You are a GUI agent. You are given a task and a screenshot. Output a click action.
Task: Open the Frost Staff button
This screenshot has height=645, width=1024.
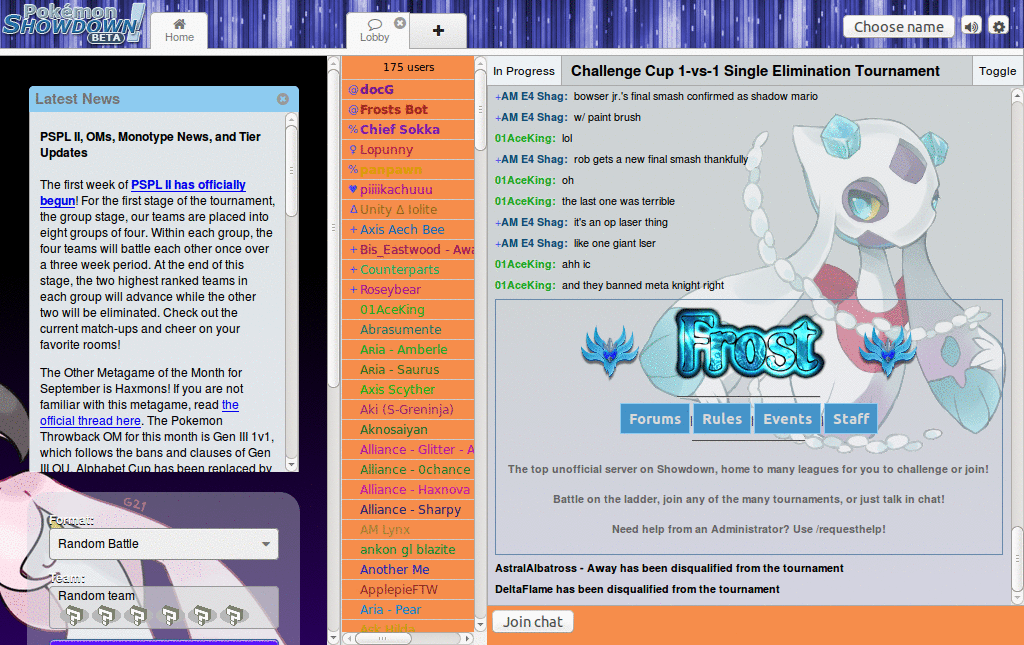coord(851,419)
